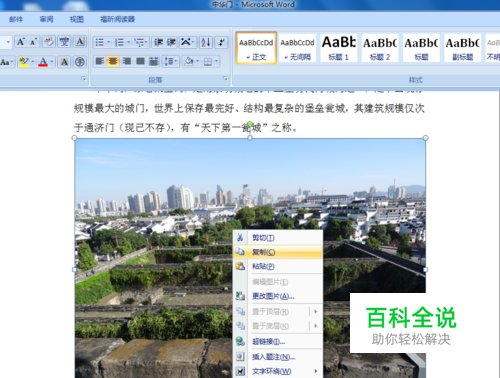Click the Shading paint bucket icon

189,61
